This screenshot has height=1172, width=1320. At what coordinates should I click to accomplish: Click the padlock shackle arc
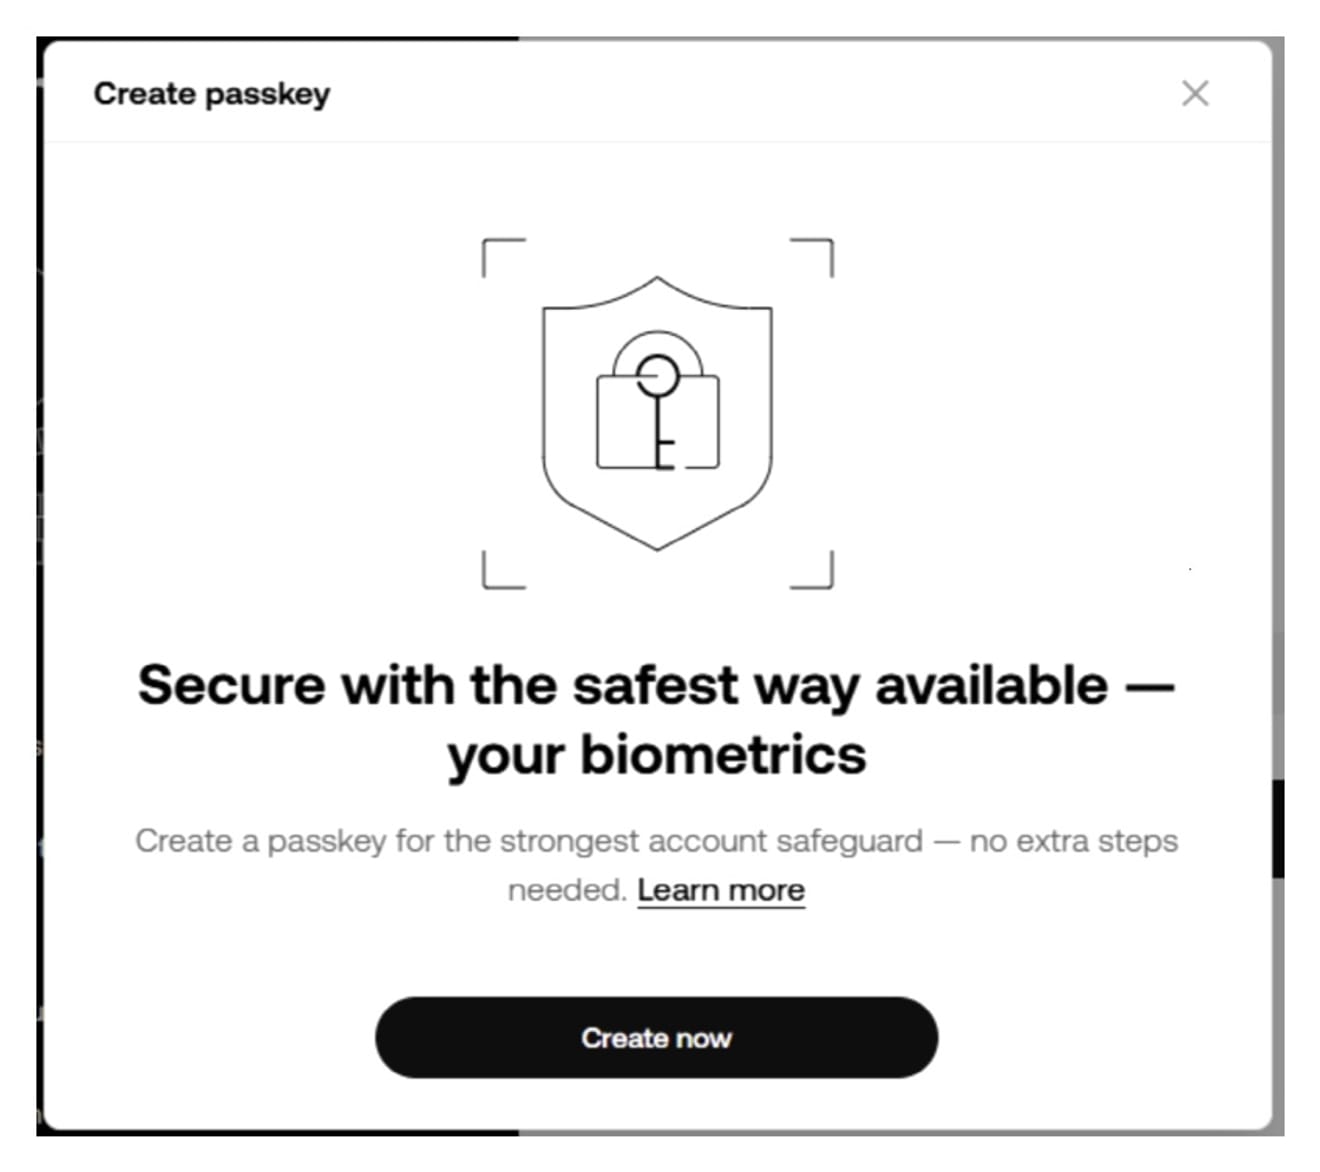tap(657, 352)
